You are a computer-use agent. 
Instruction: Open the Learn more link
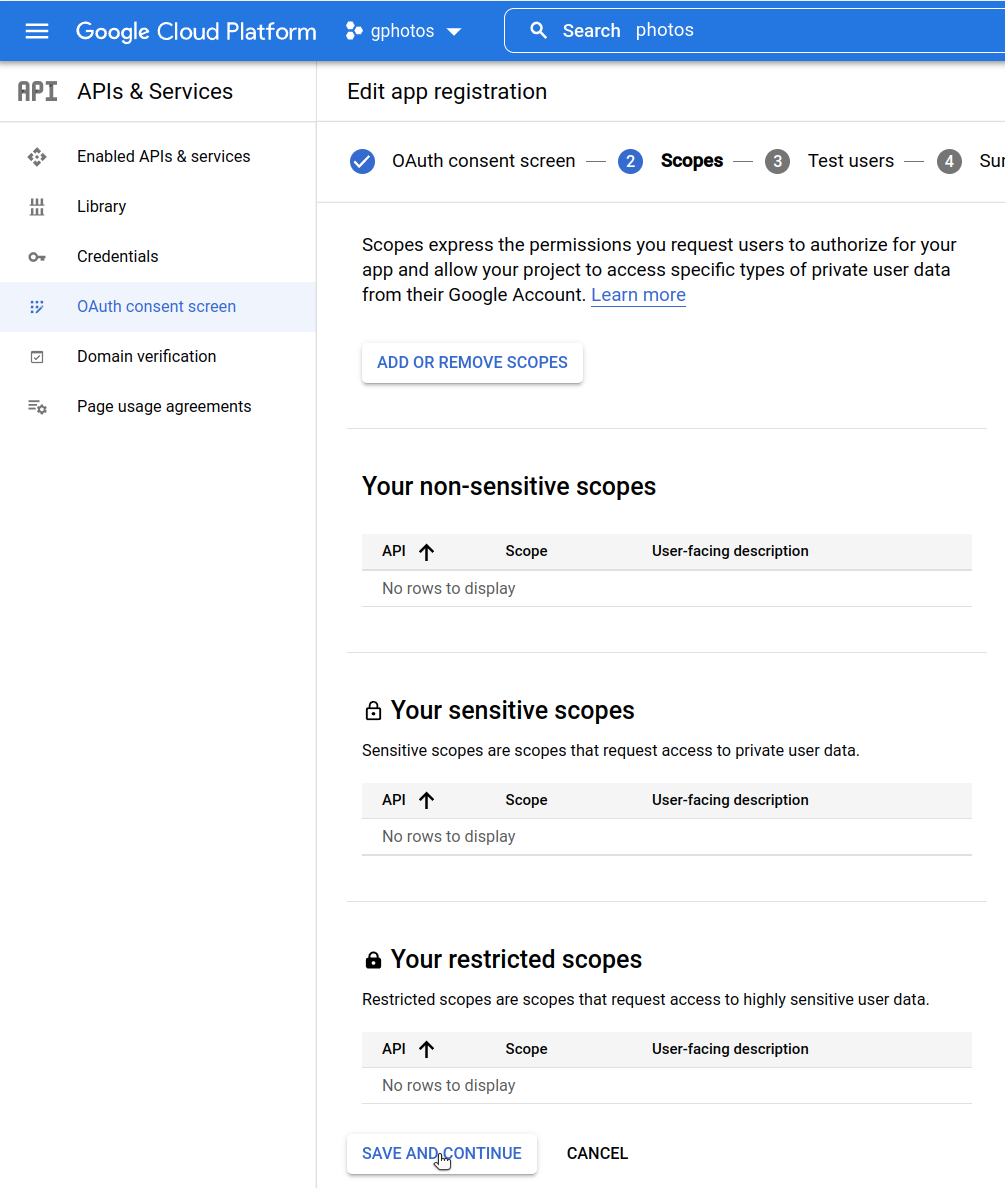[638, 295]
